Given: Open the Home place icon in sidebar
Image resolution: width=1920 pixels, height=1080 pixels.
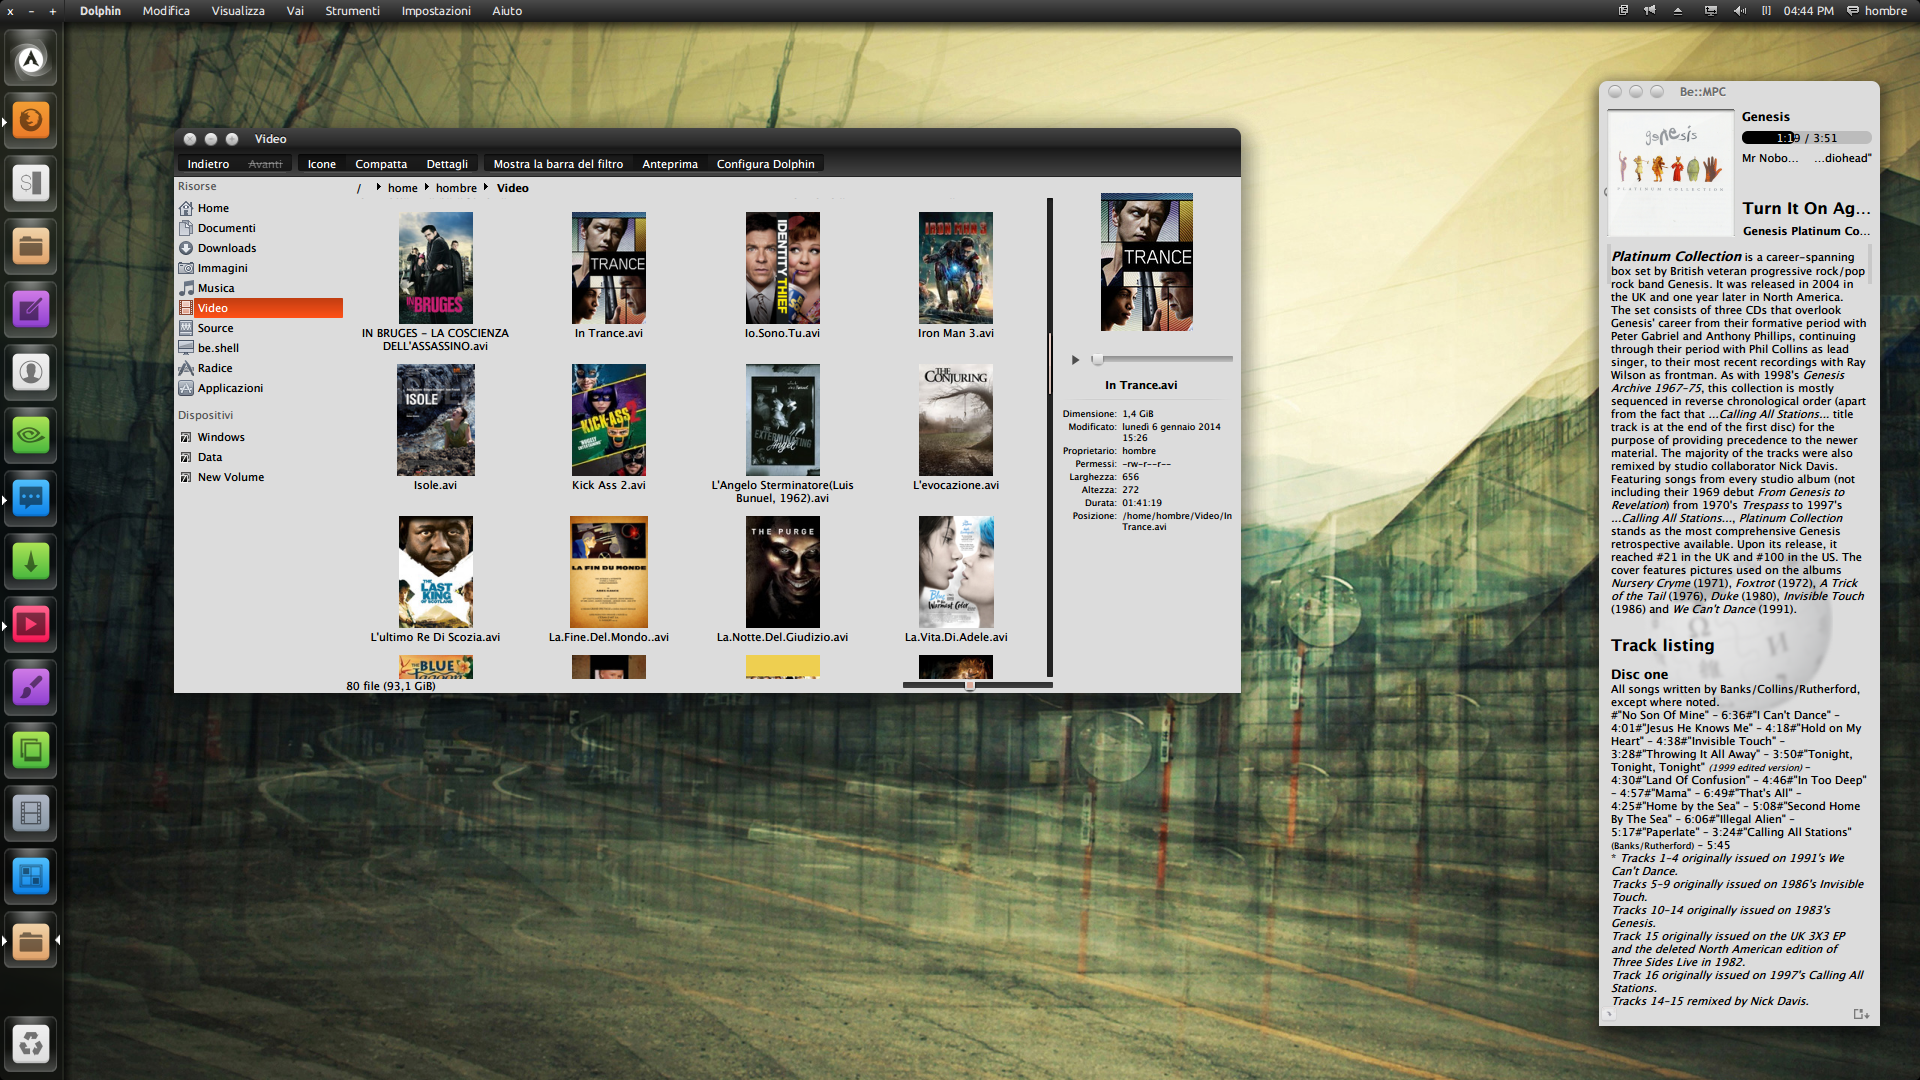Looking at the screenshot, I should pos(186,208).
